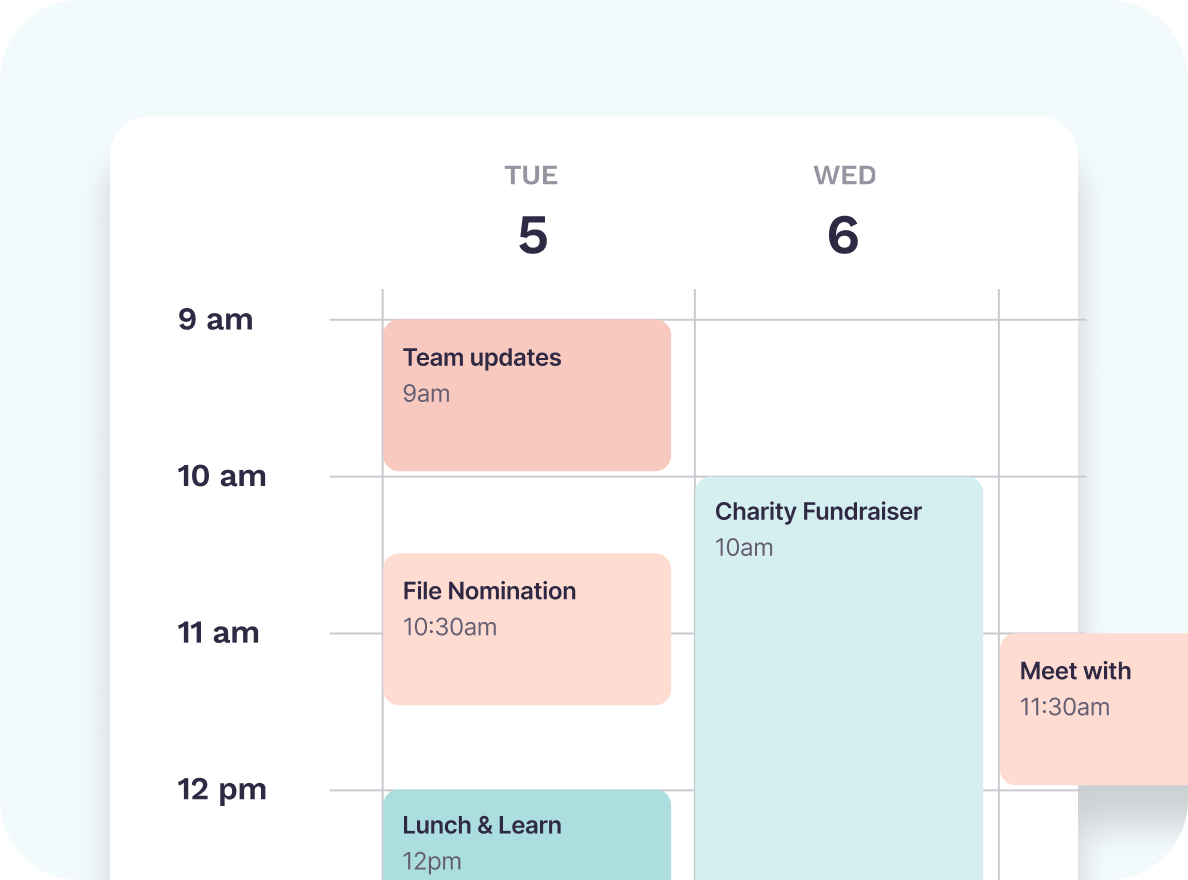
Task: Click the 11:30am text under "Meet with"
Action: (x=1064, y=708)
